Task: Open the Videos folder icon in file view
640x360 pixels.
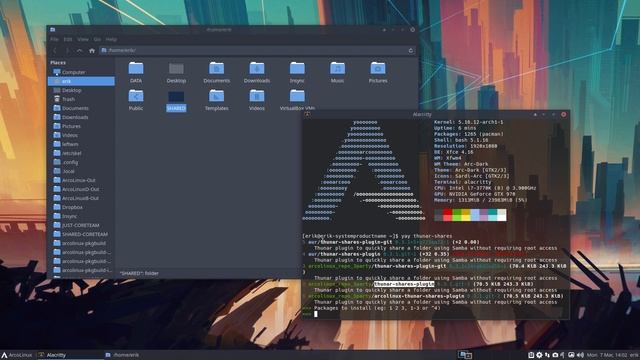Action: 257,100
